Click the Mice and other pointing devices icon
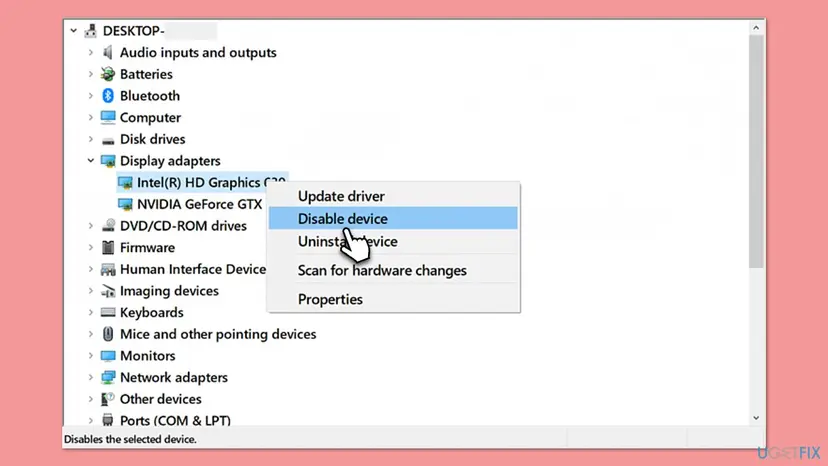Viewport: 828px width, 466px height. click(x=108, y=334)
